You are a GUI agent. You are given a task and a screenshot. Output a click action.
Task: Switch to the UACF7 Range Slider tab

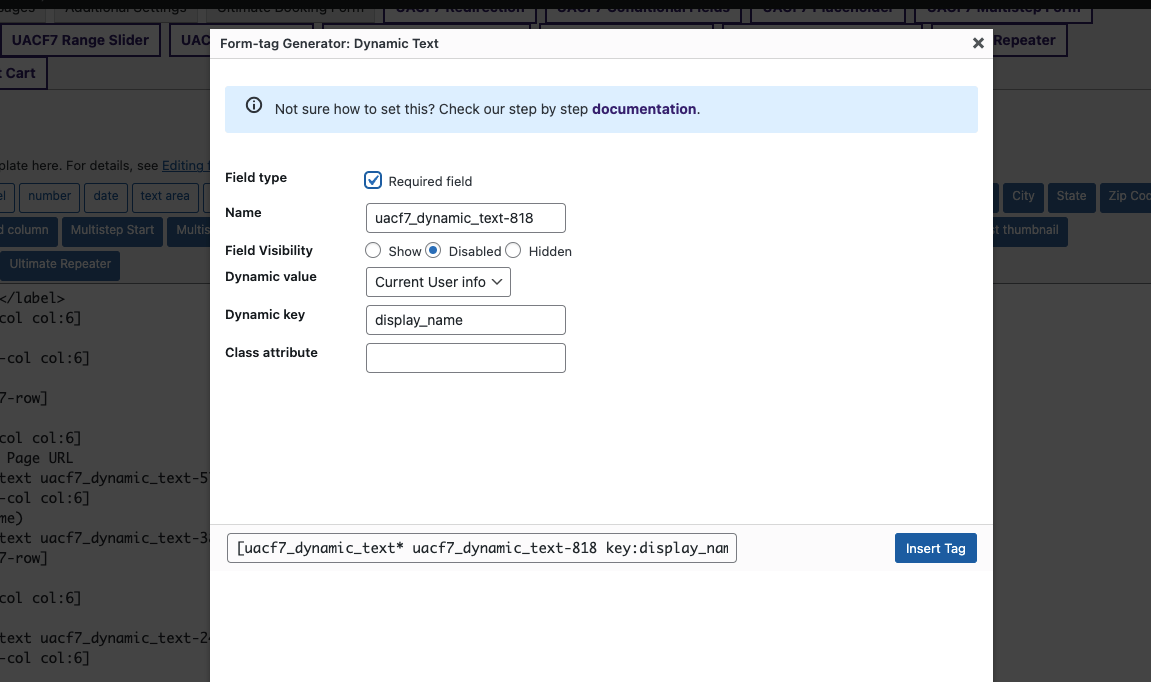(x=80, y=40)
